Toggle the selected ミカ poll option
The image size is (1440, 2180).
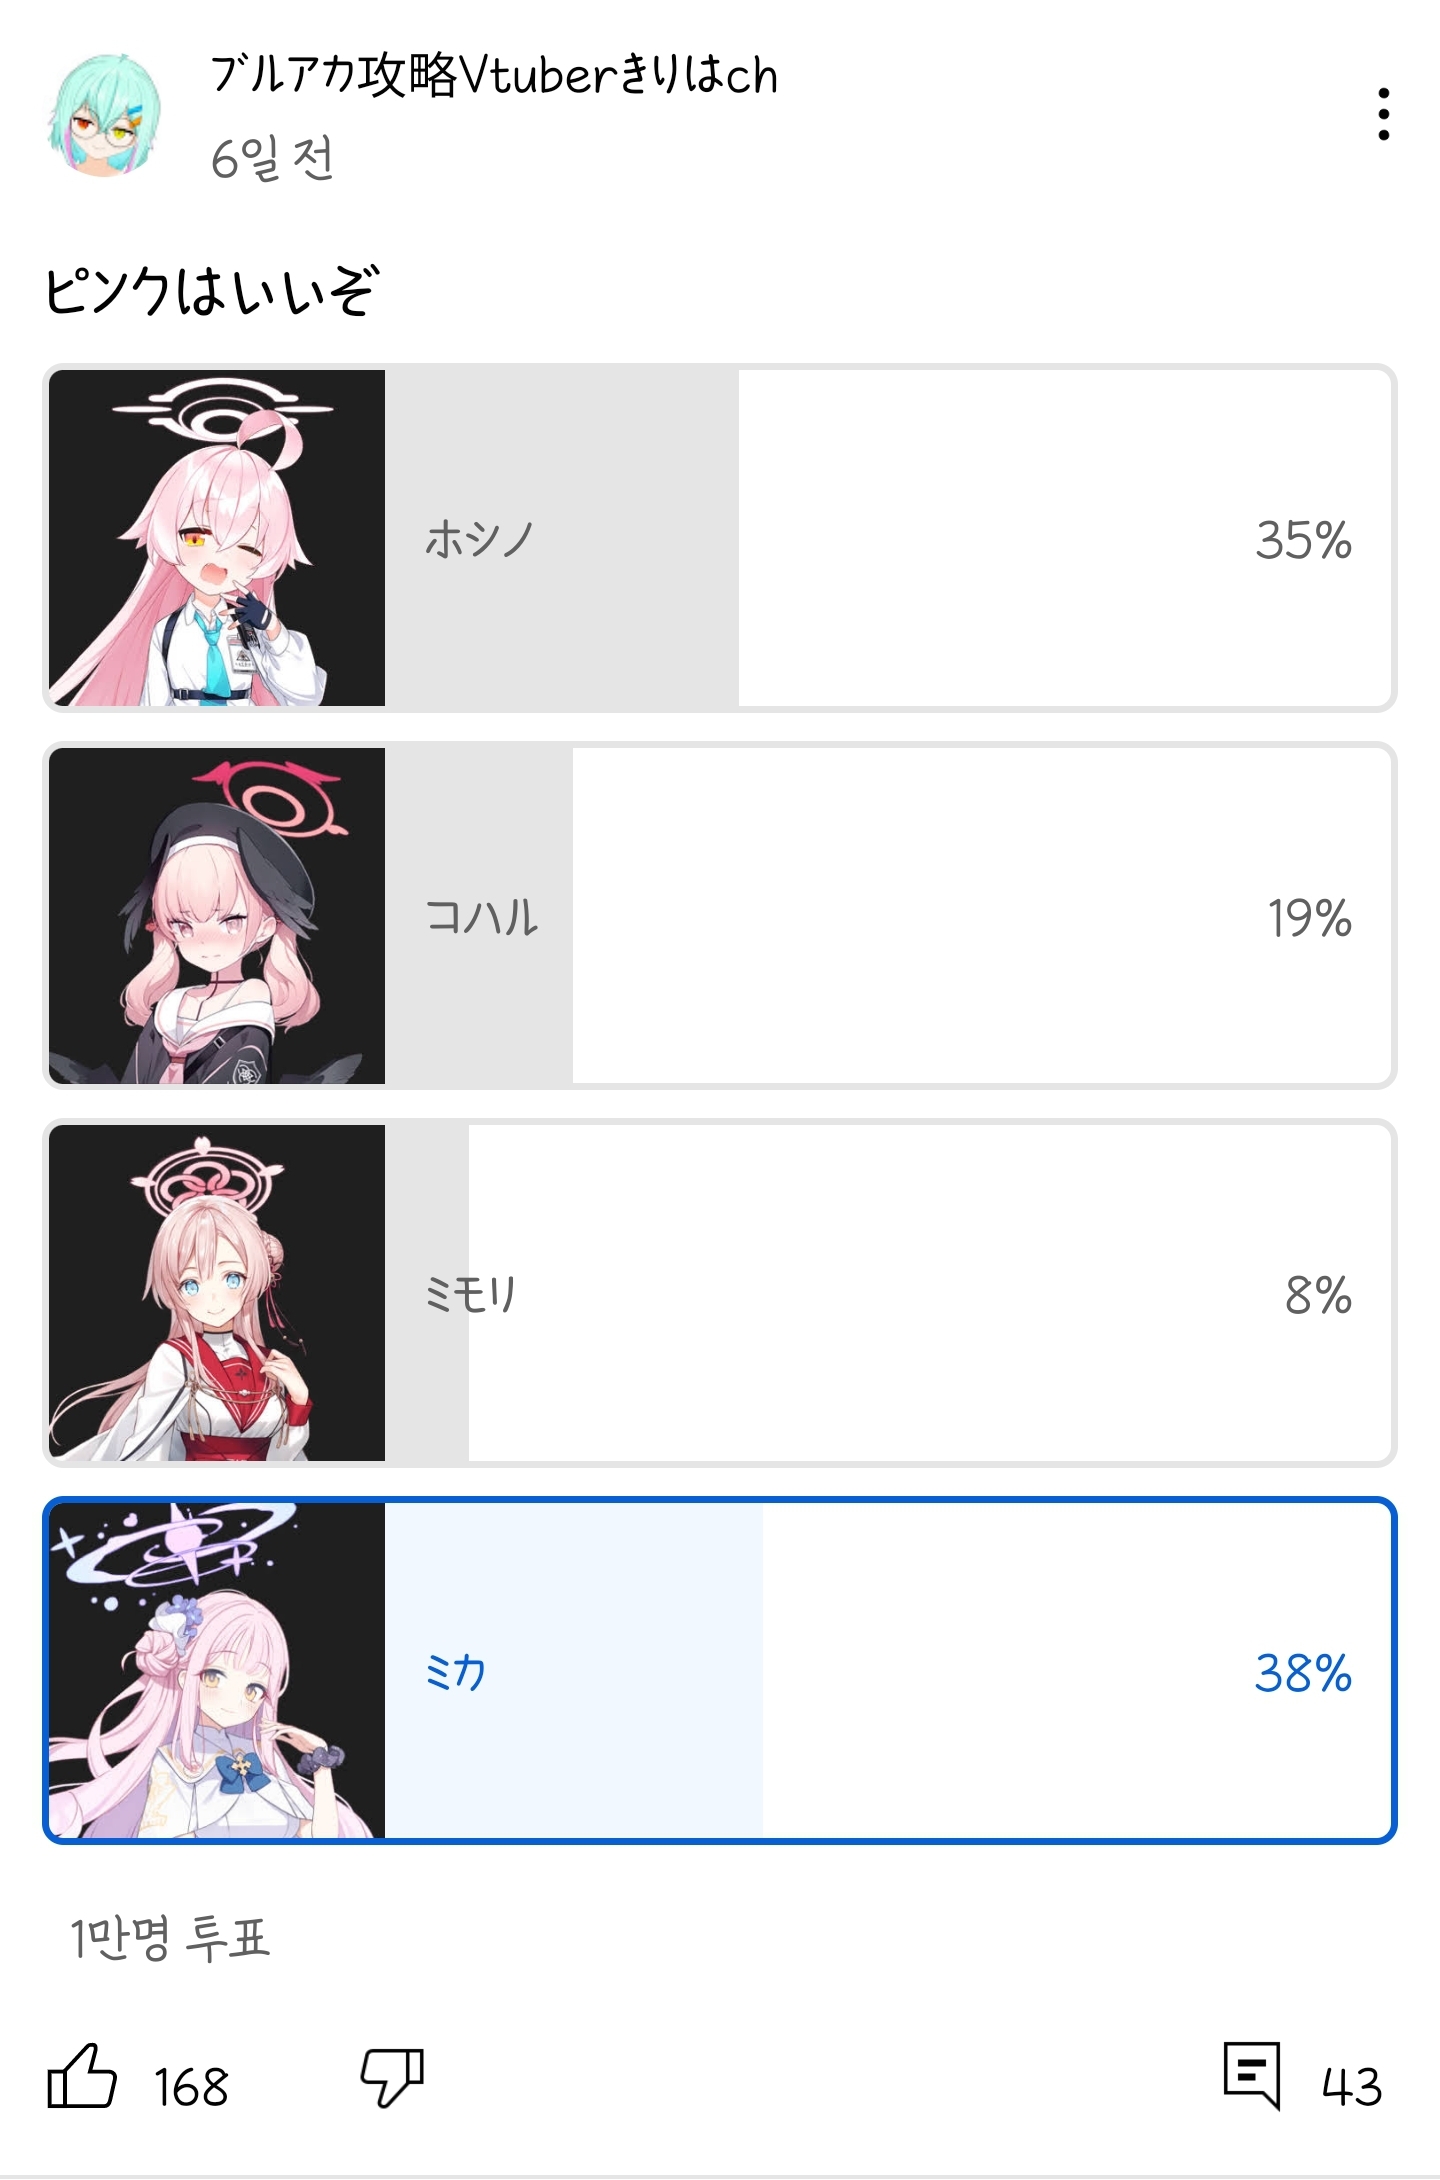[720, 1671]
